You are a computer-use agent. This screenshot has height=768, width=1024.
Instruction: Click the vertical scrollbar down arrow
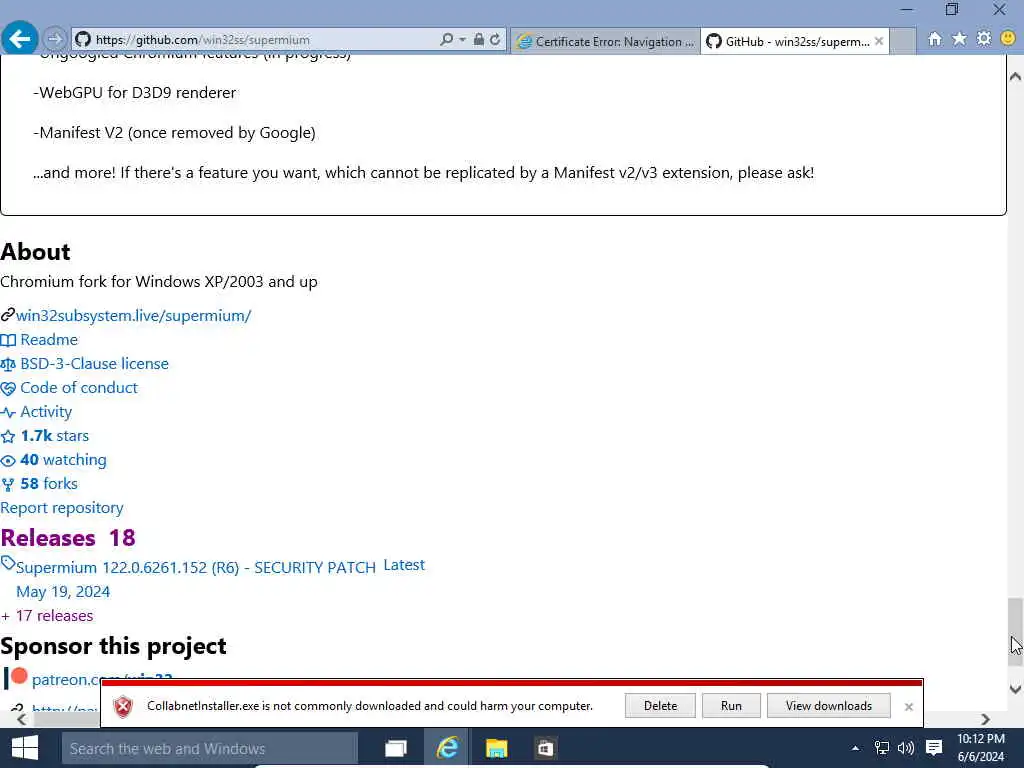coord(1016,689)
